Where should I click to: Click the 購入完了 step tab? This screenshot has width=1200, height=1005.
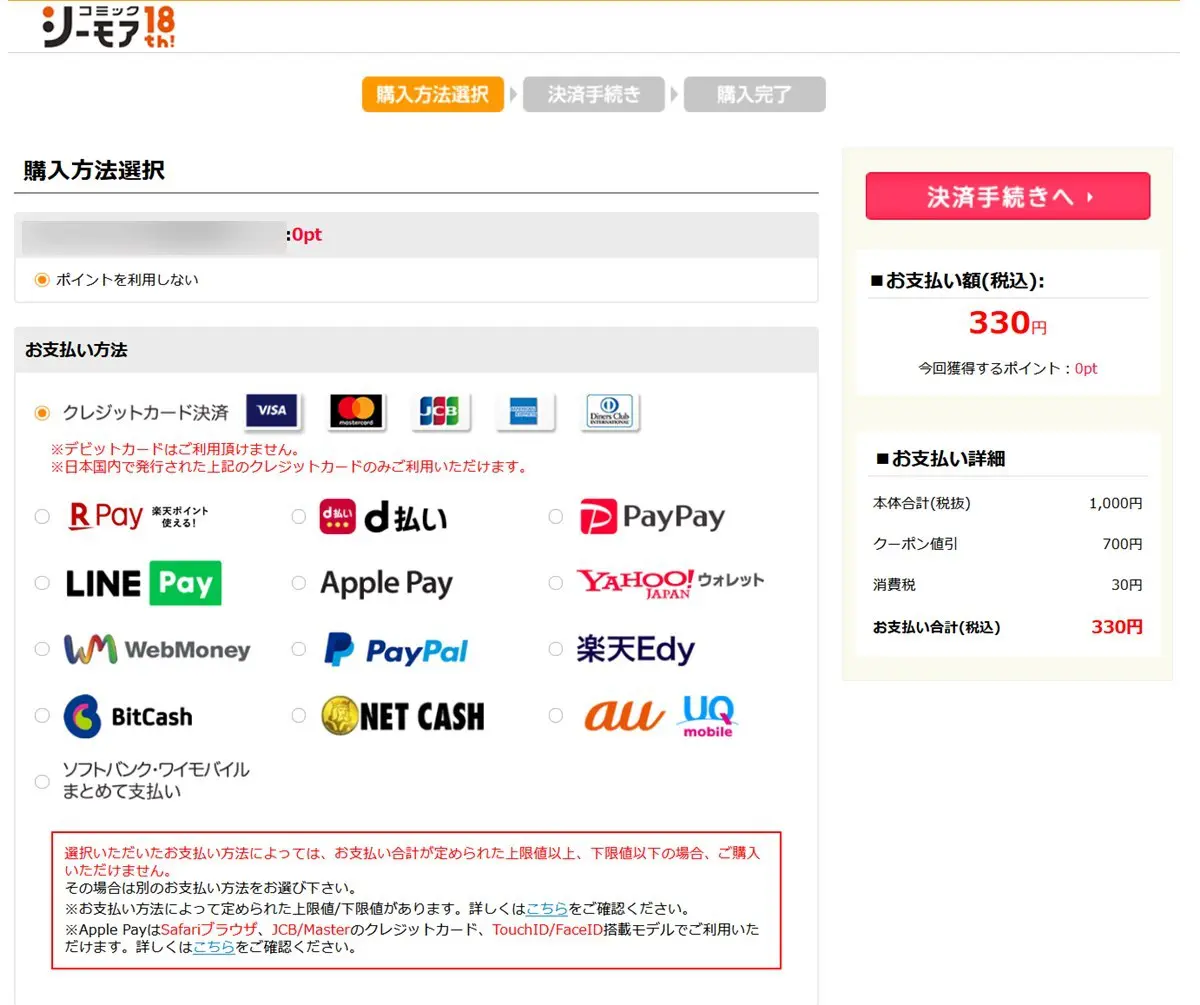click(755, 95)
